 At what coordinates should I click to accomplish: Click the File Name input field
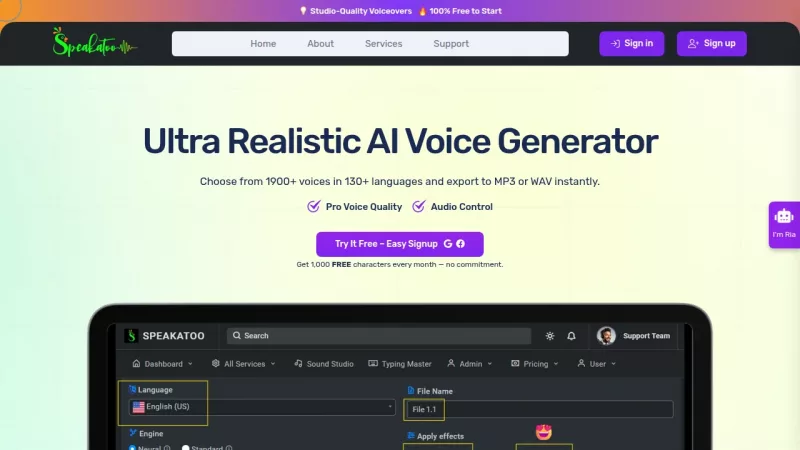[x=538, y=409]
